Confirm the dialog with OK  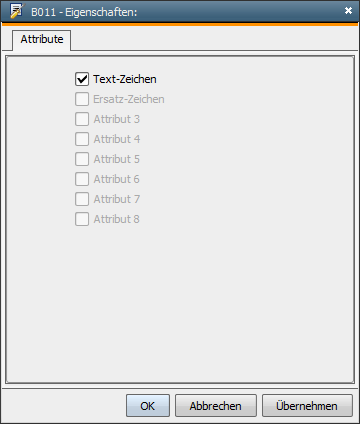pyautogui.click(x=148, y=406)
